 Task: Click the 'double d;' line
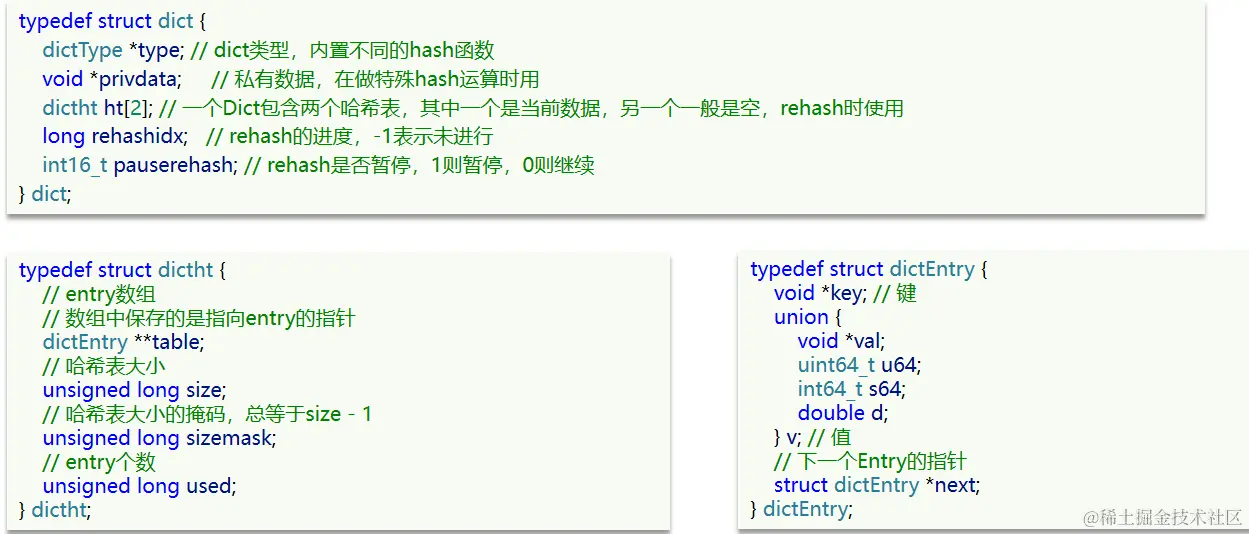(x=843, y=413)
